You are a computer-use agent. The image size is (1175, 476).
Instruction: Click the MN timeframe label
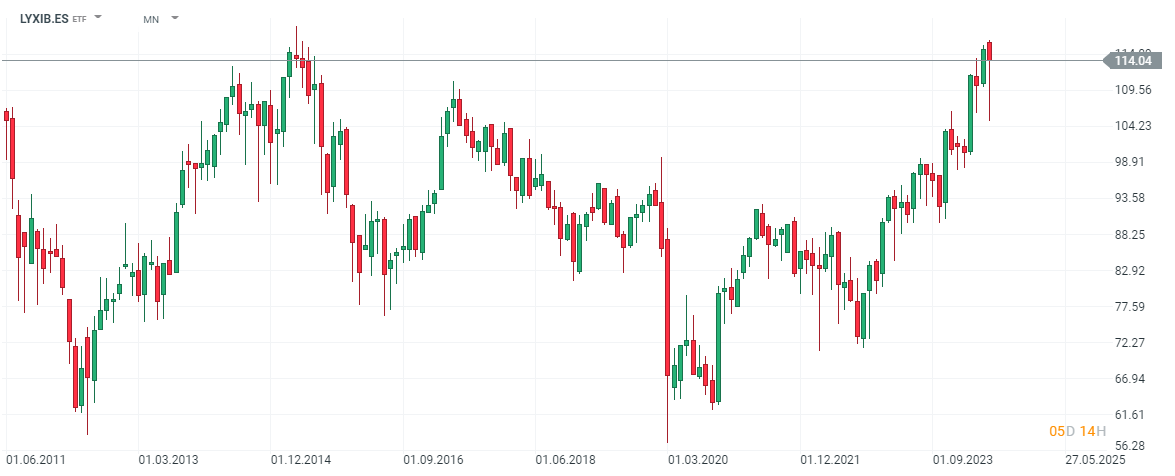pyautogui.click(x=151, y=19)
